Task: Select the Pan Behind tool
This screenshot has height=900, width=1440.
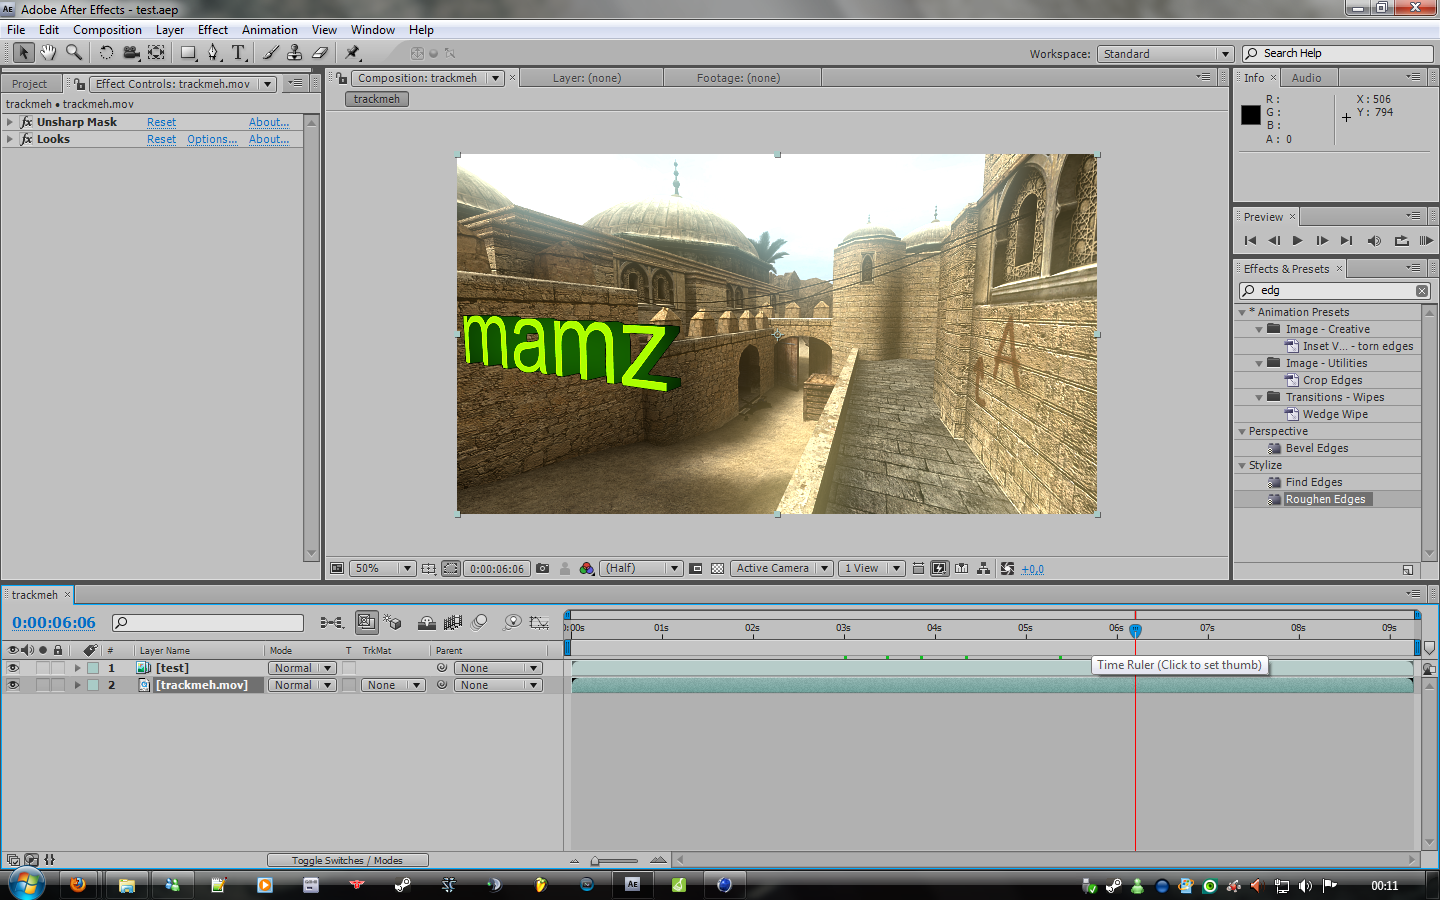Action: point(156,53)
